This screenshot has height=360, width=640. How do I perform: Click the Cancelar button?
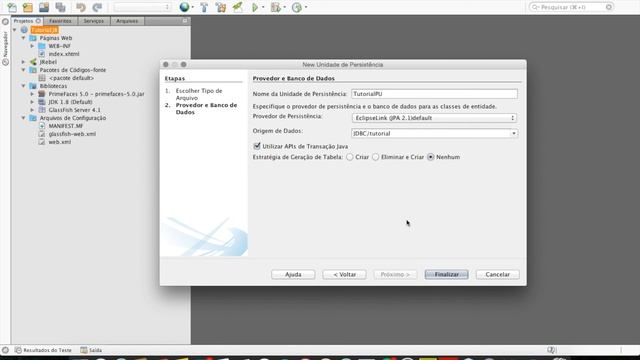pos(498,274)
